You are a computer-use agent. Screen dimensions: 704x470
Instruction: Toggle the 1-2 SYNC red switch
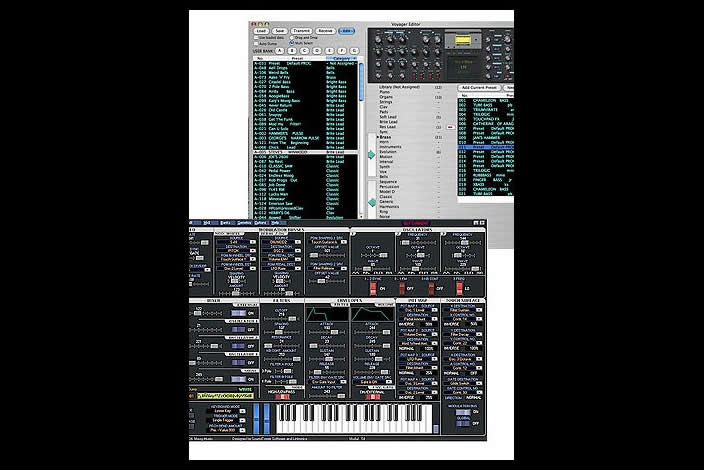pos(373,288)
